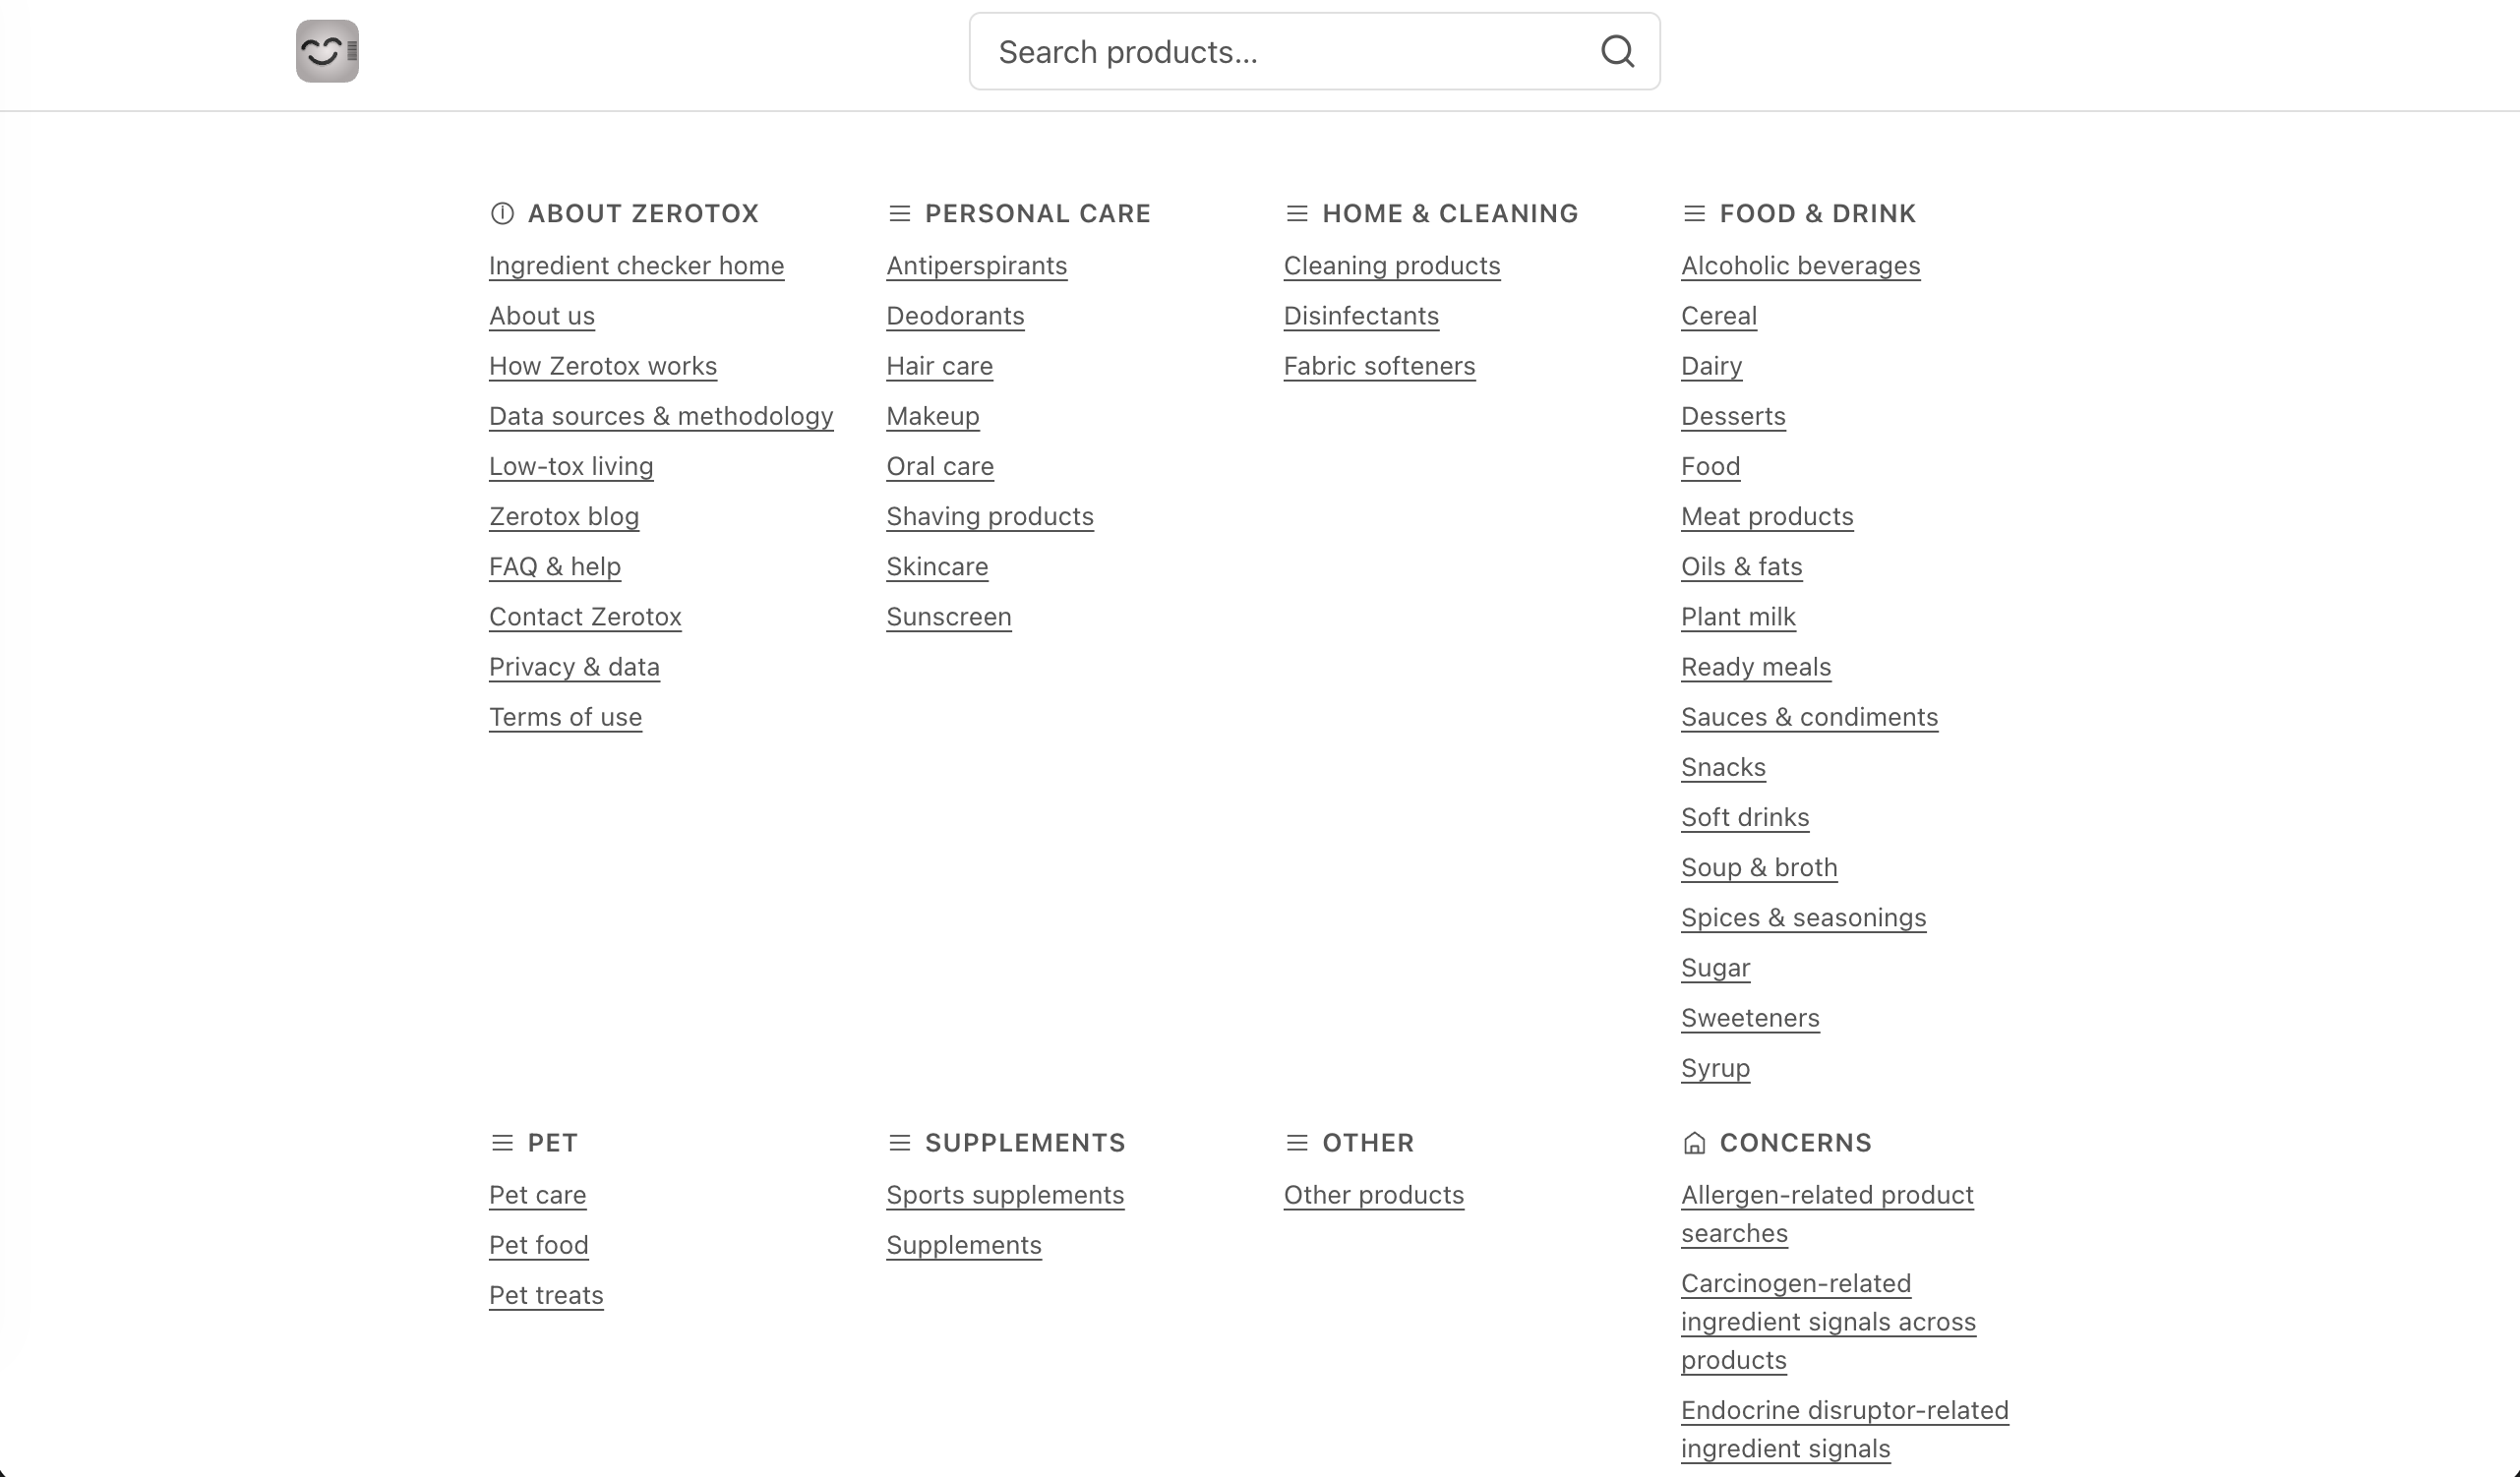Image resolution: width=2520 pixels, height=1477 pixels.
Task: Open the Pet treats category
Action: [546, 1294]
